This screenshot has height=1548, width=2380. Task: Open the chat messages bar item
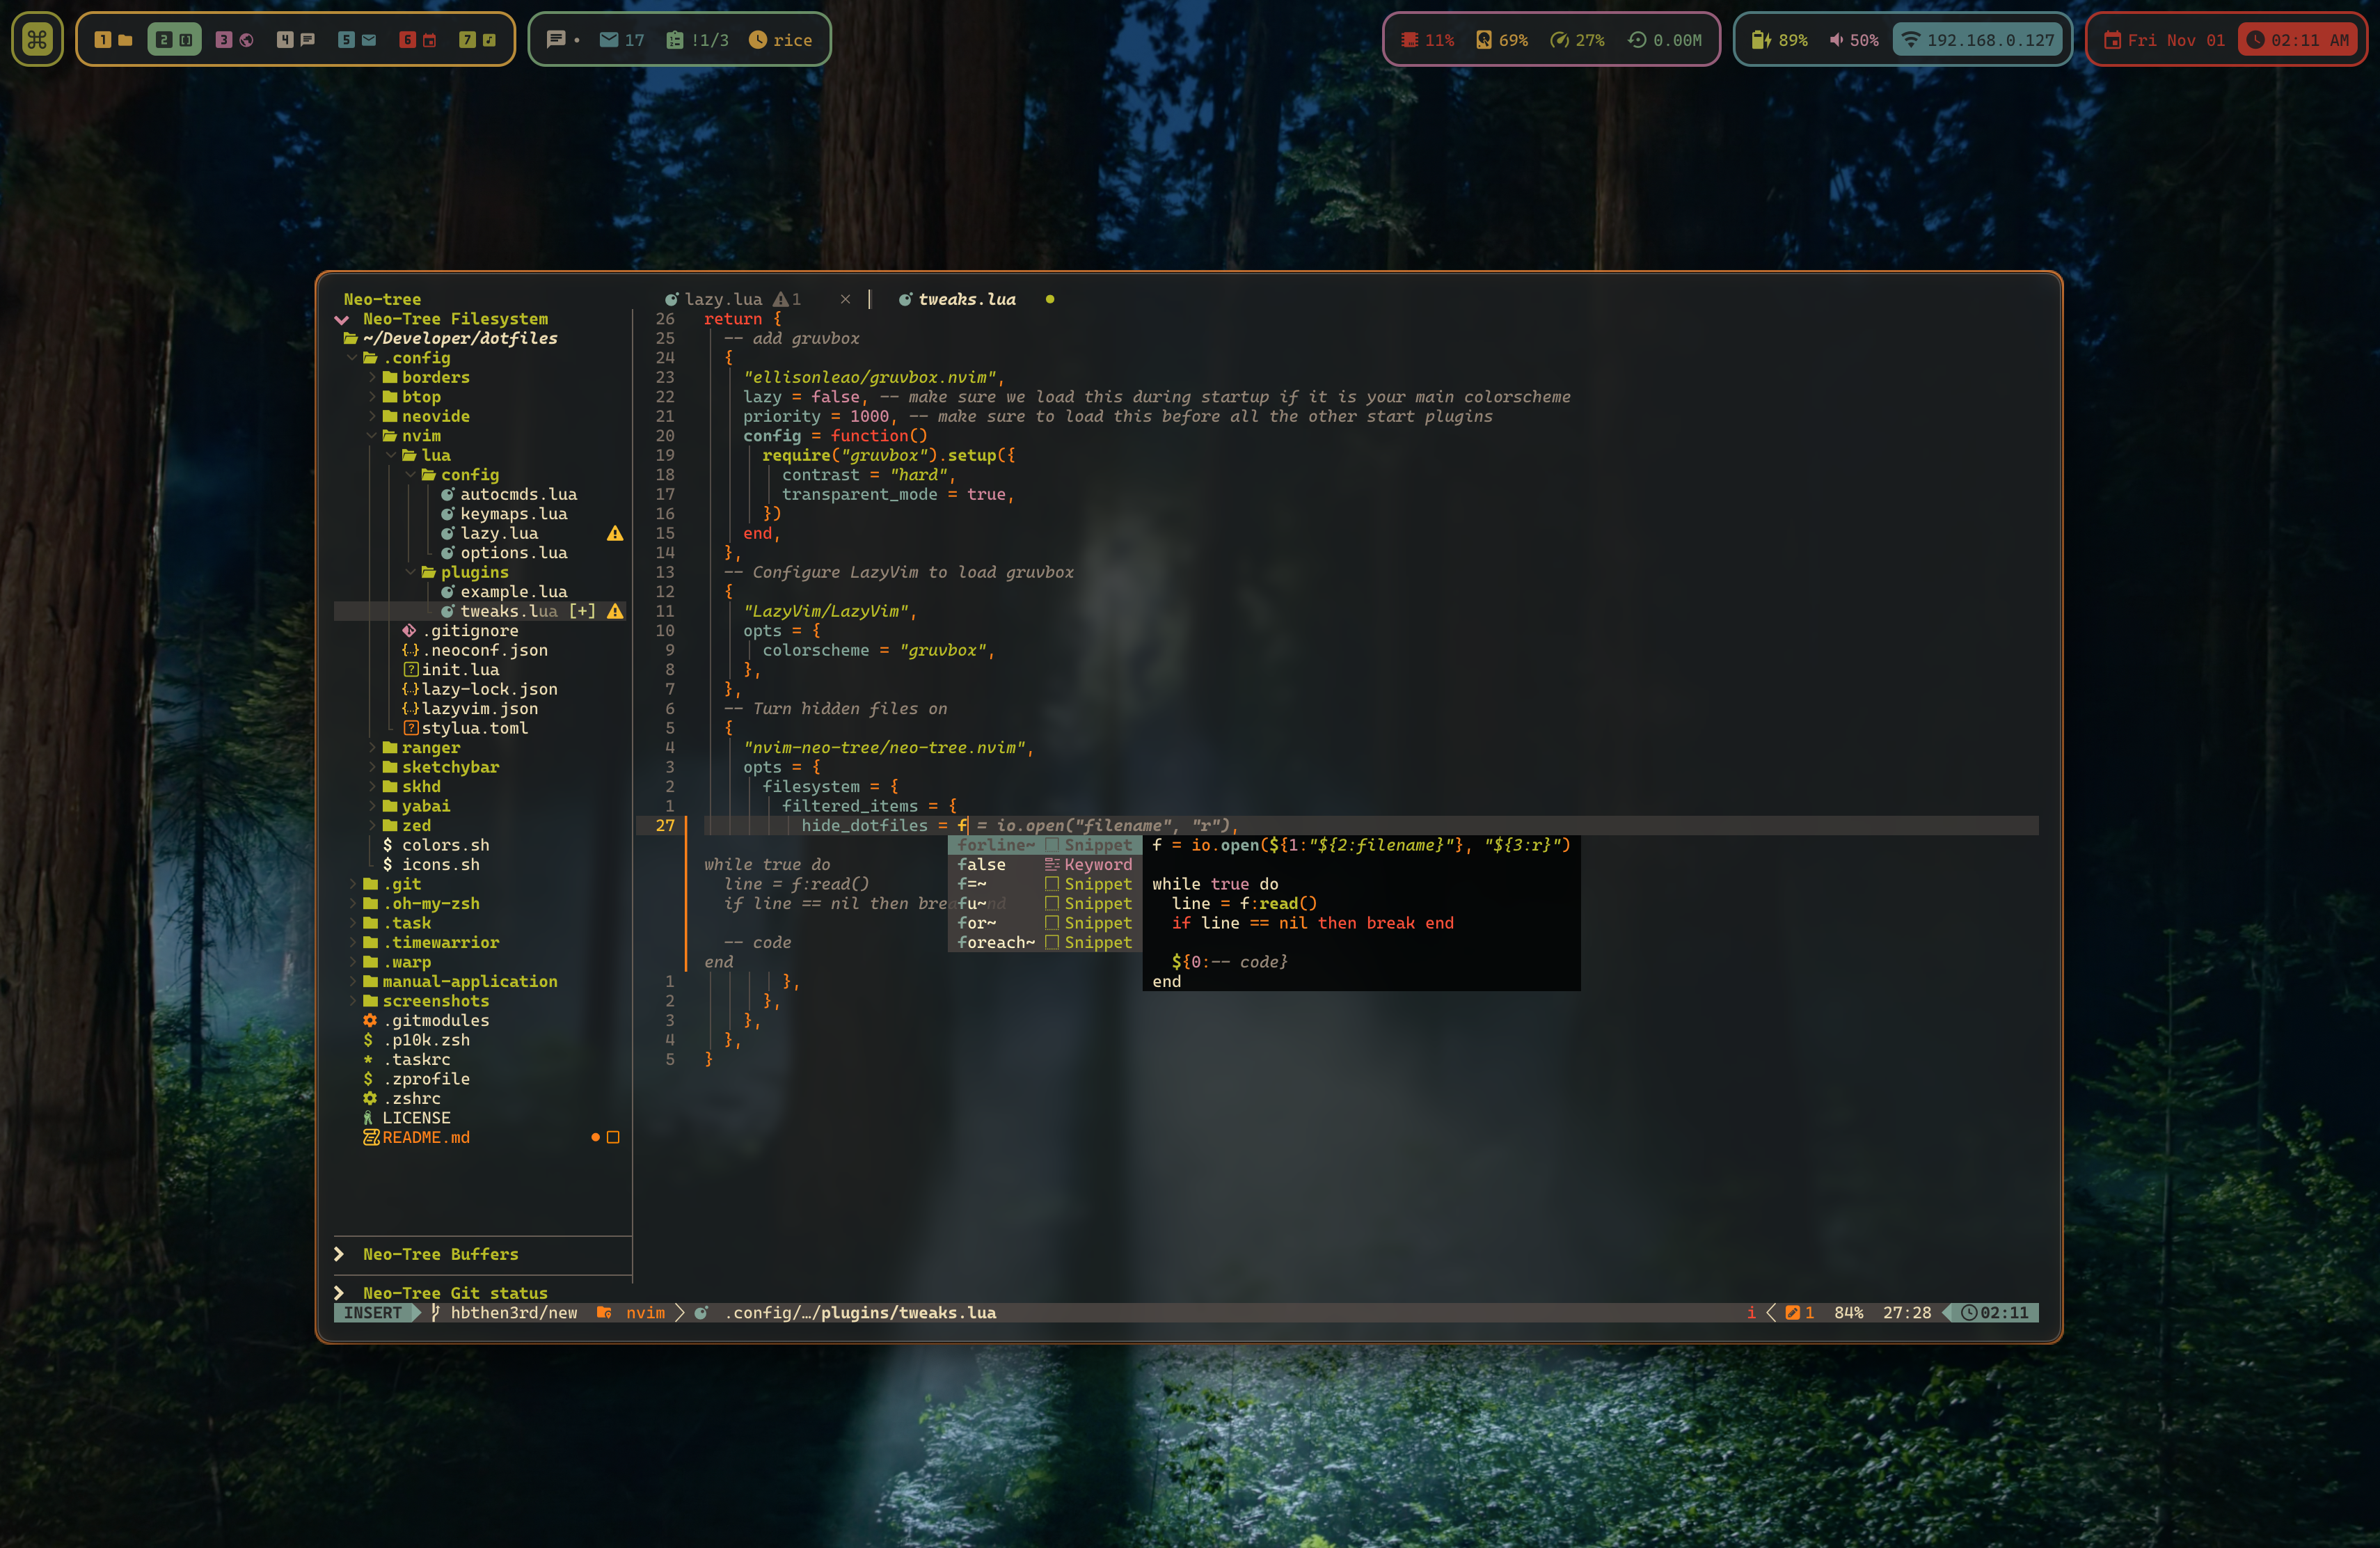pos(563,40)
